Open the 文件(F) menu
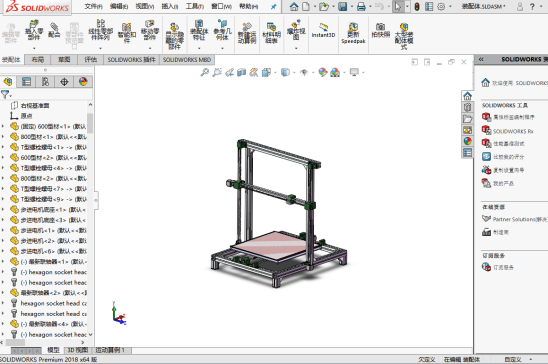Screen dimensions: 548x364 coord(93,6)
